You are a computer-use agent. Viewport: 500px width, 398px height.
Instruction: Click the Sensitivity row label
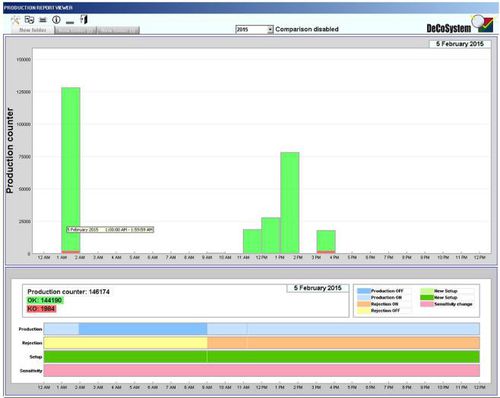[31, 371]
